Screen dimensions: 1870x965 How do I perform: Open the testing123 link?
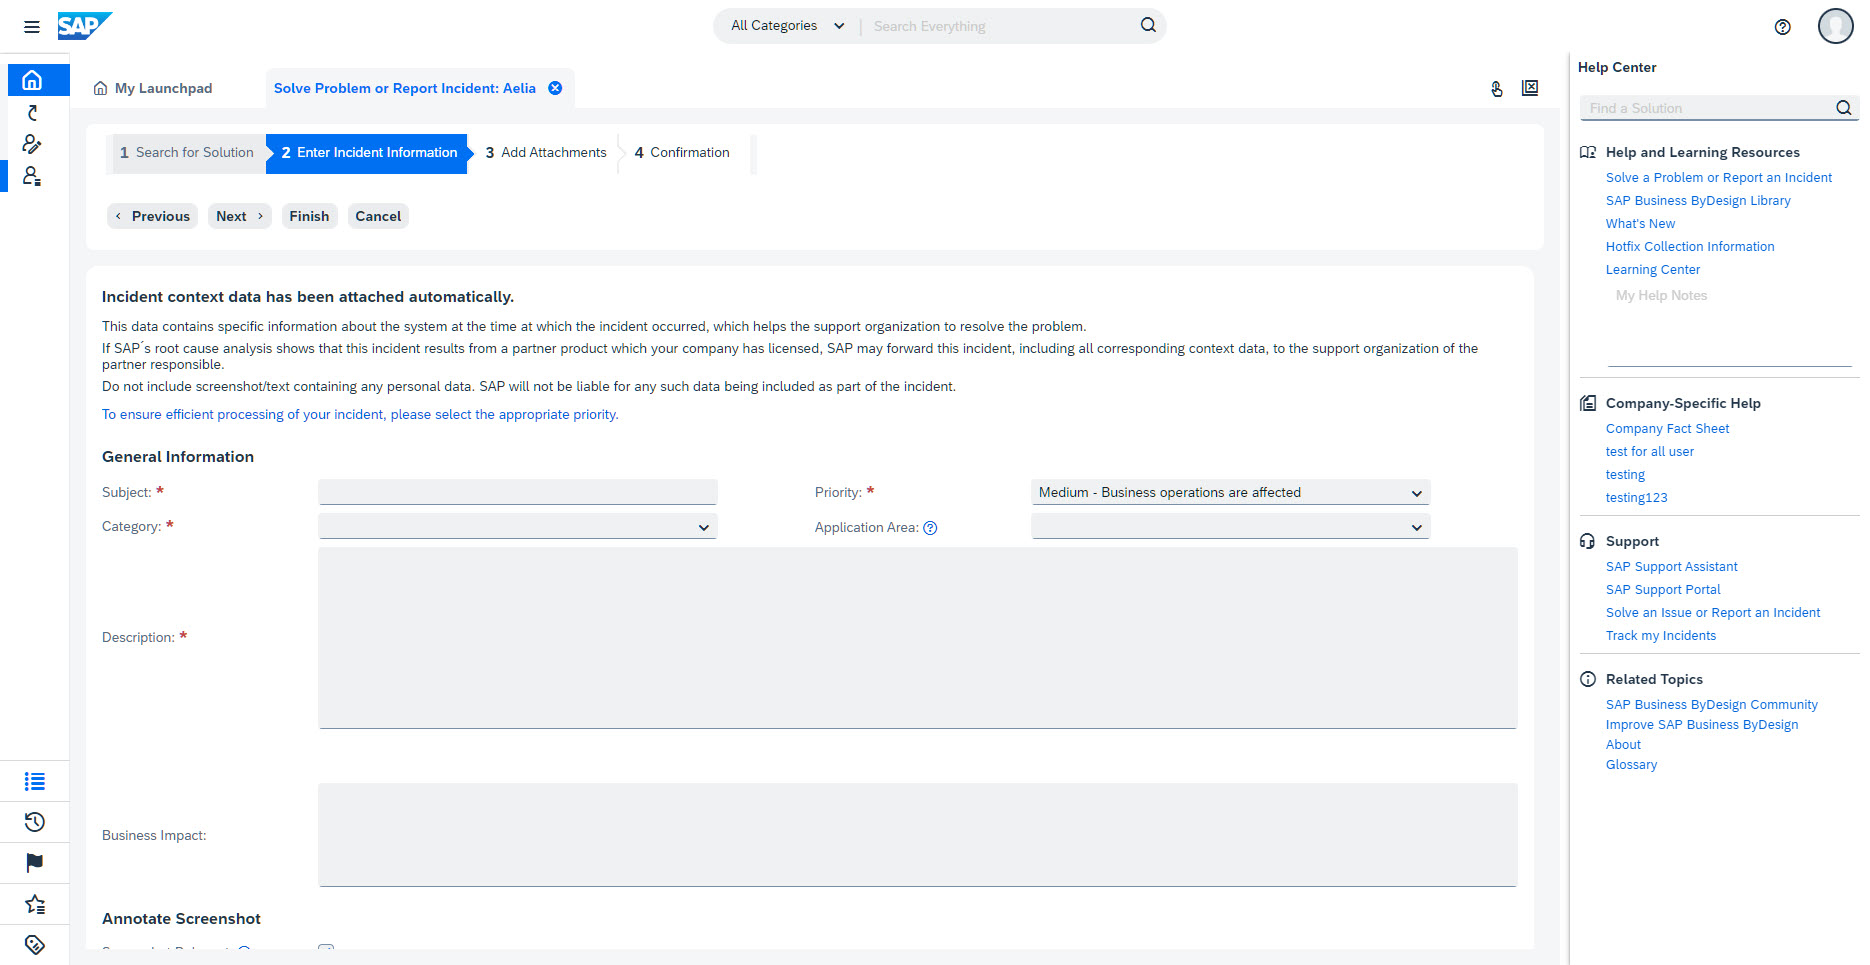tap(1637, 498)
